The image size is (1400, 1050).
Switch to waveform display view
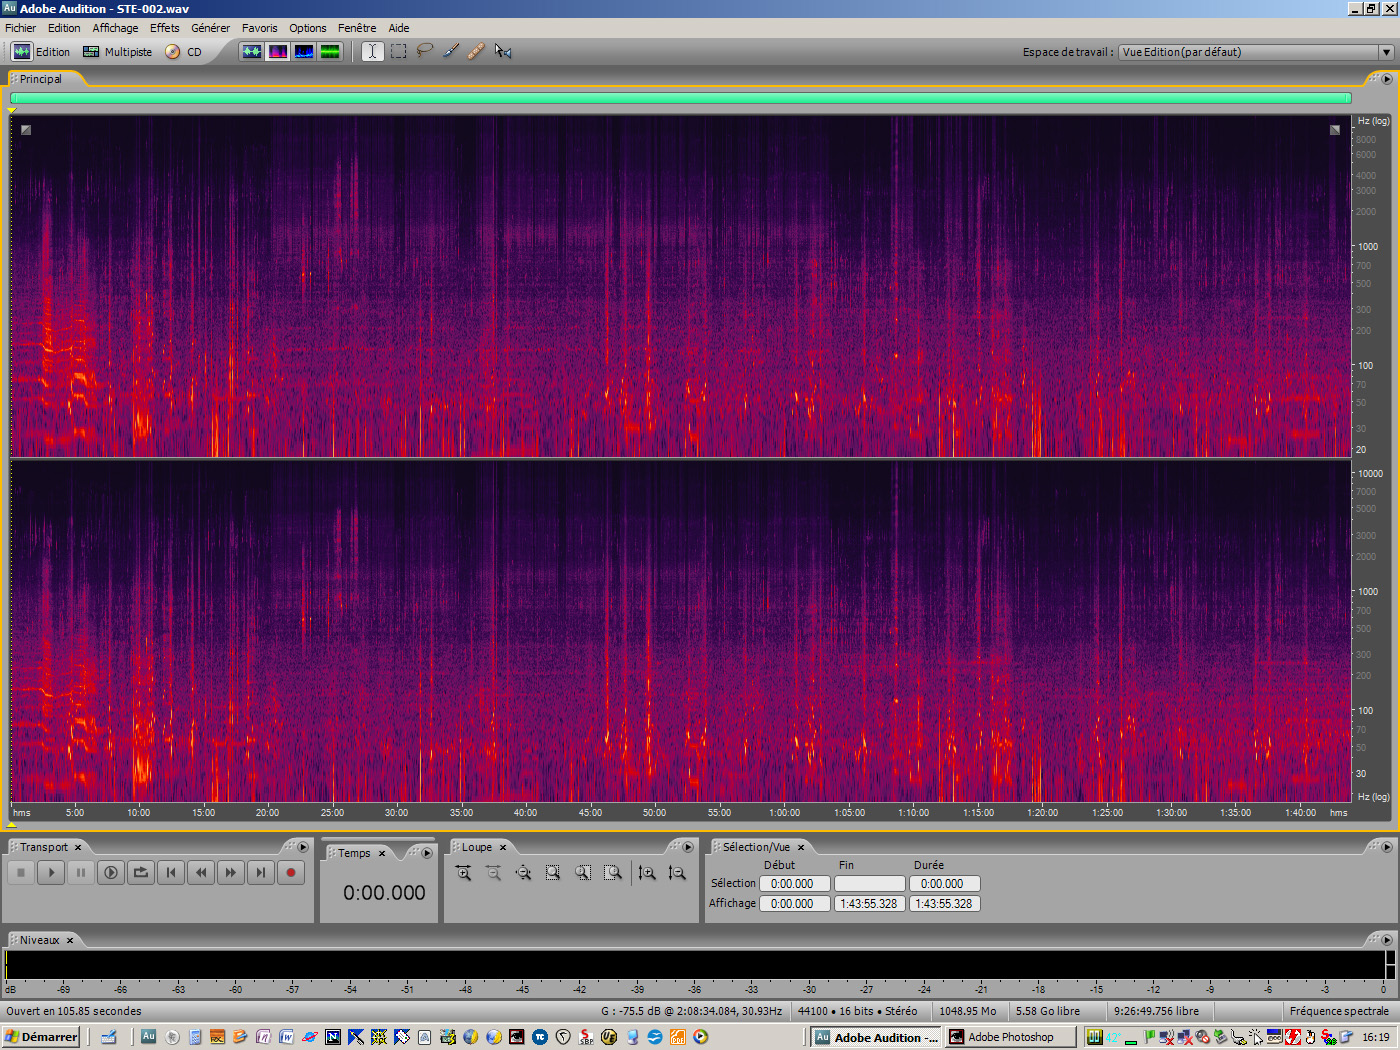[252, 51]
